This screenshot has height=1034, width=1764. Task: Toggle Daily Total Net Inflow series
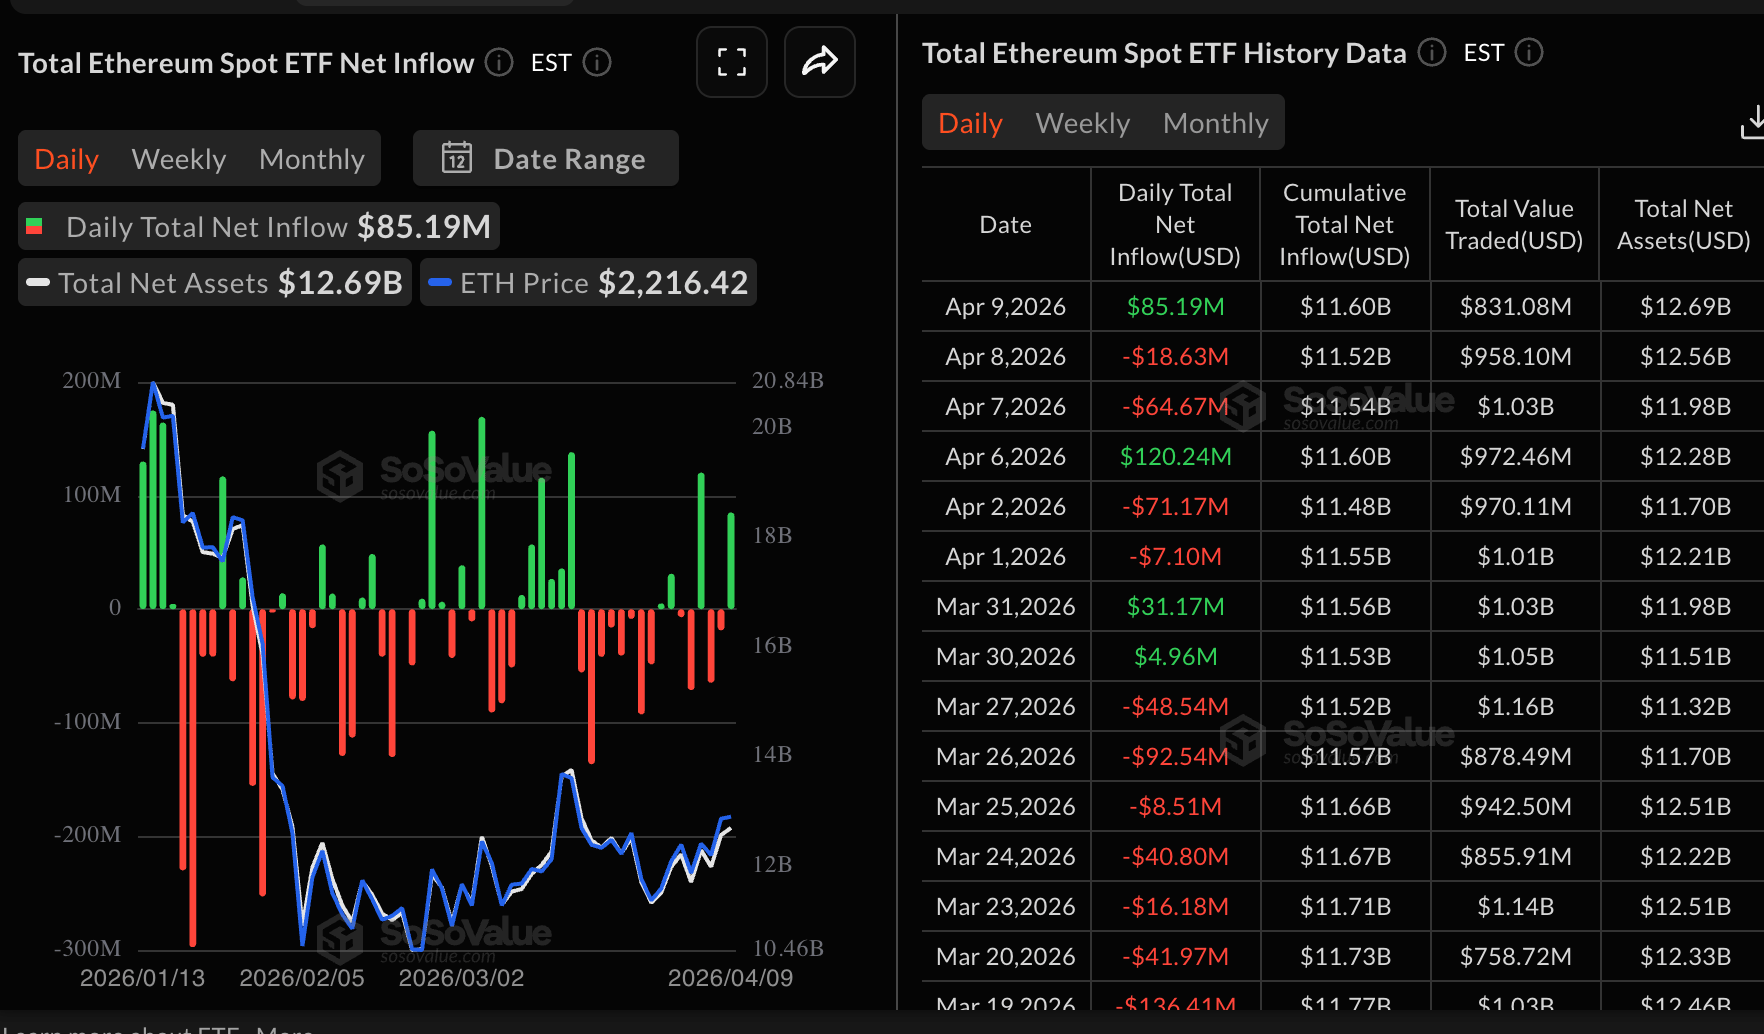[259, 227]
